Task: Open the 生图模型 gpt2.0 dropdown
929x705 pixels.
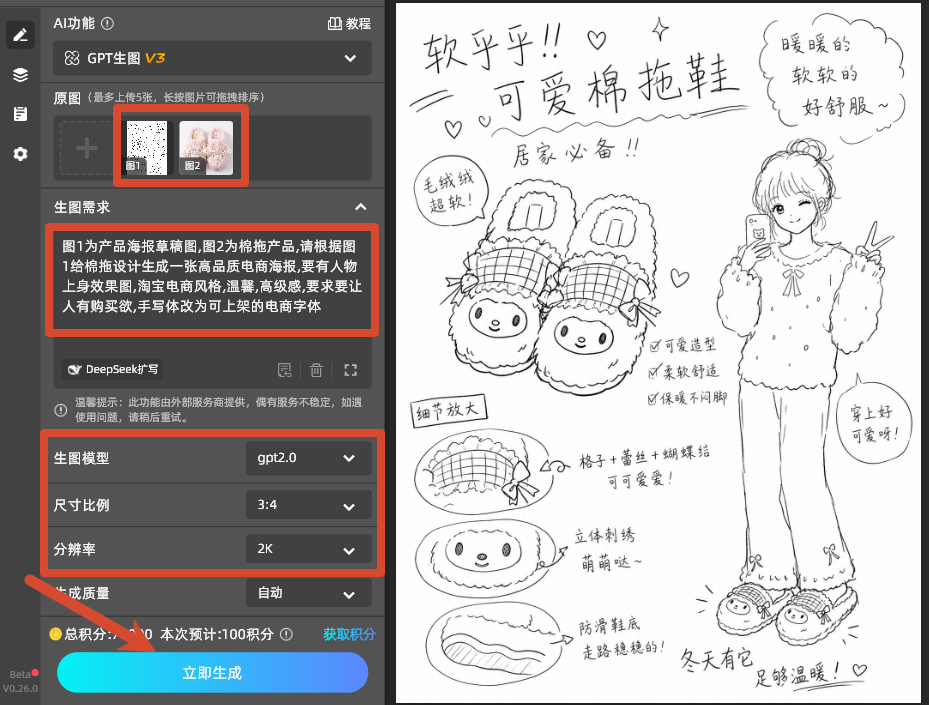Action: pyautogui.click(x=308, y=458)
